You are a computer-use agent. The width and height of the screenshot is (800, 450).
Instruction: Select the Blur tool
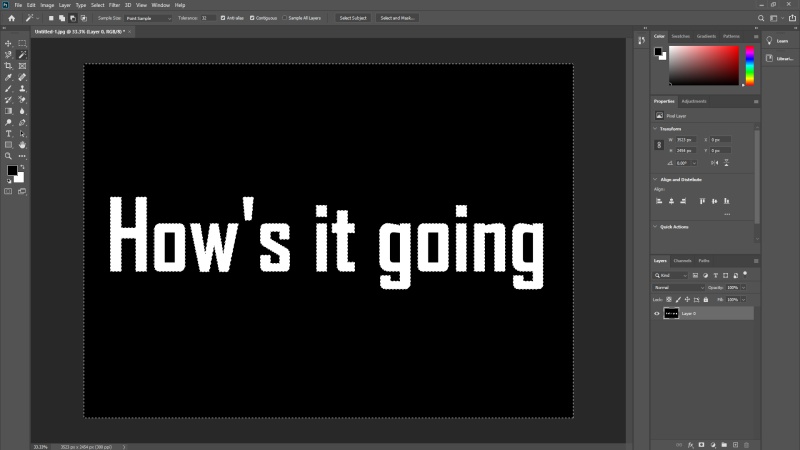point(22,111)
